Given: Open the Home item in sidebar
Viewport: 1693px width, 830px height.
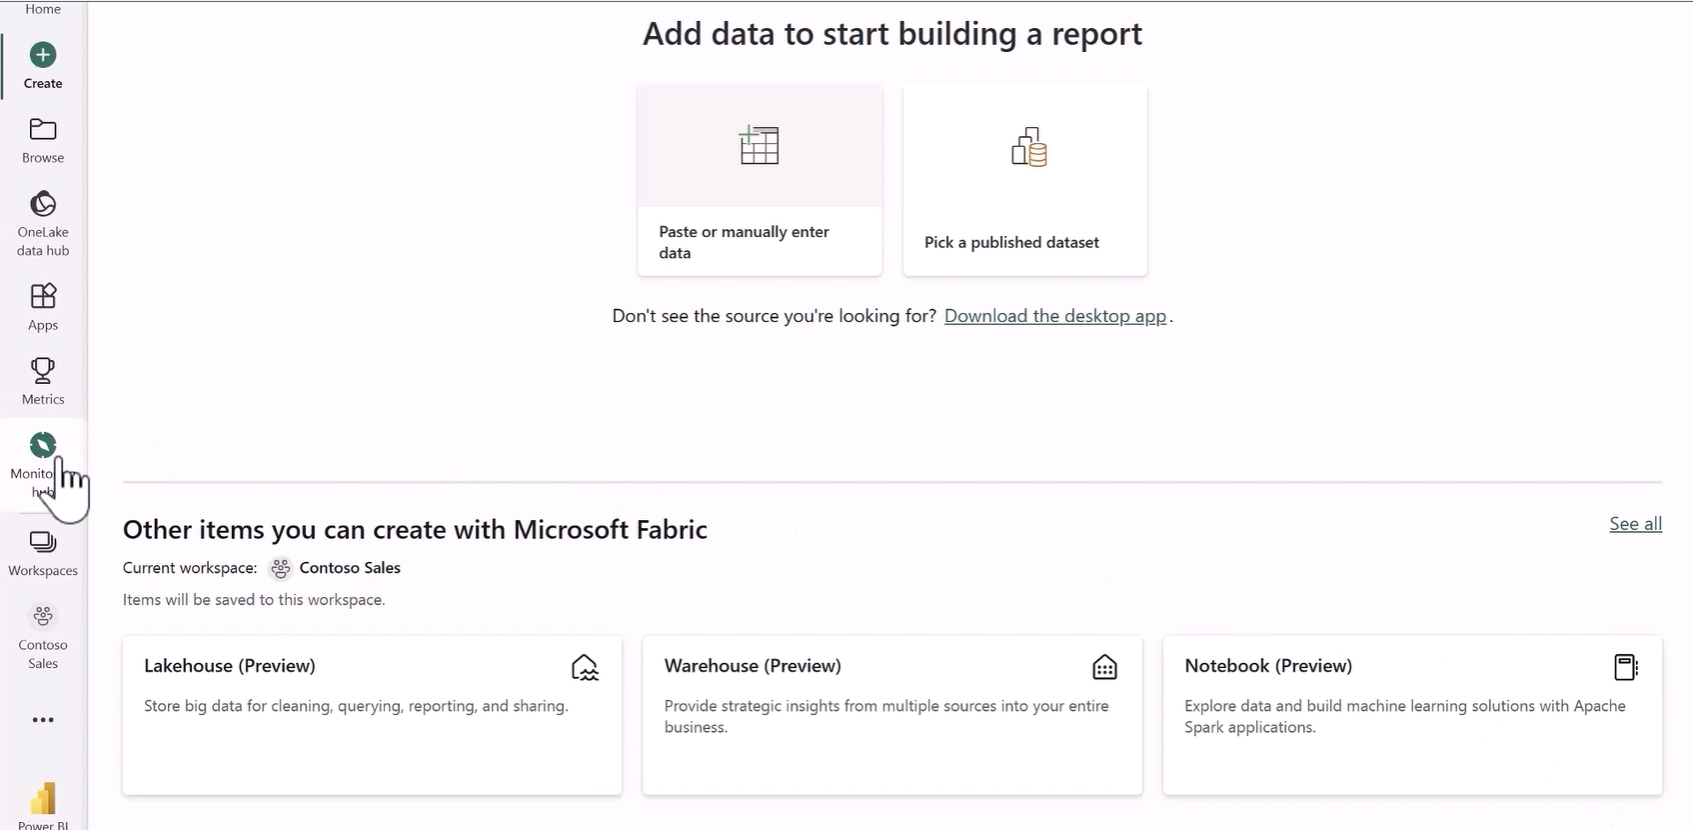Looking at the screenshot, I should click(43, 9).
